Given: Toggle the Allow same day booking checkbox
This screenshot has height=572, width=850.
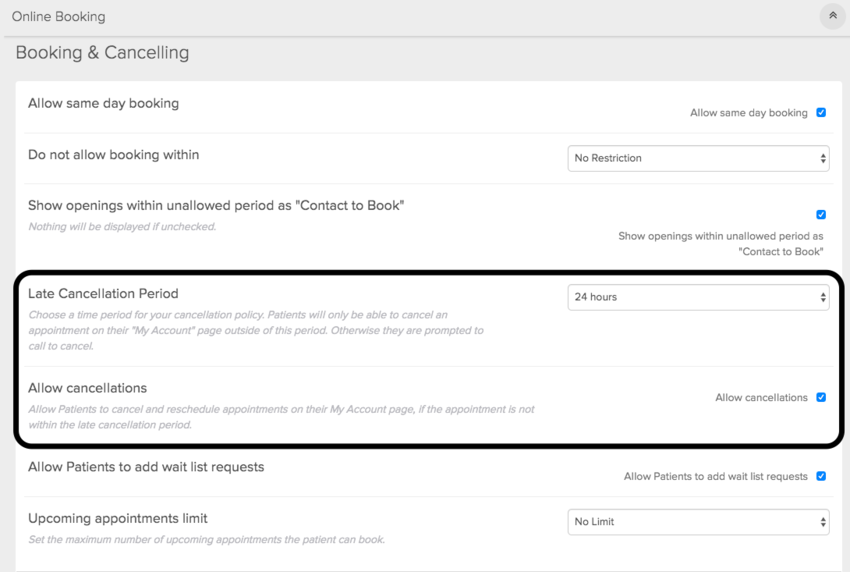Looking at the screenshot, I should pos(821,113).
